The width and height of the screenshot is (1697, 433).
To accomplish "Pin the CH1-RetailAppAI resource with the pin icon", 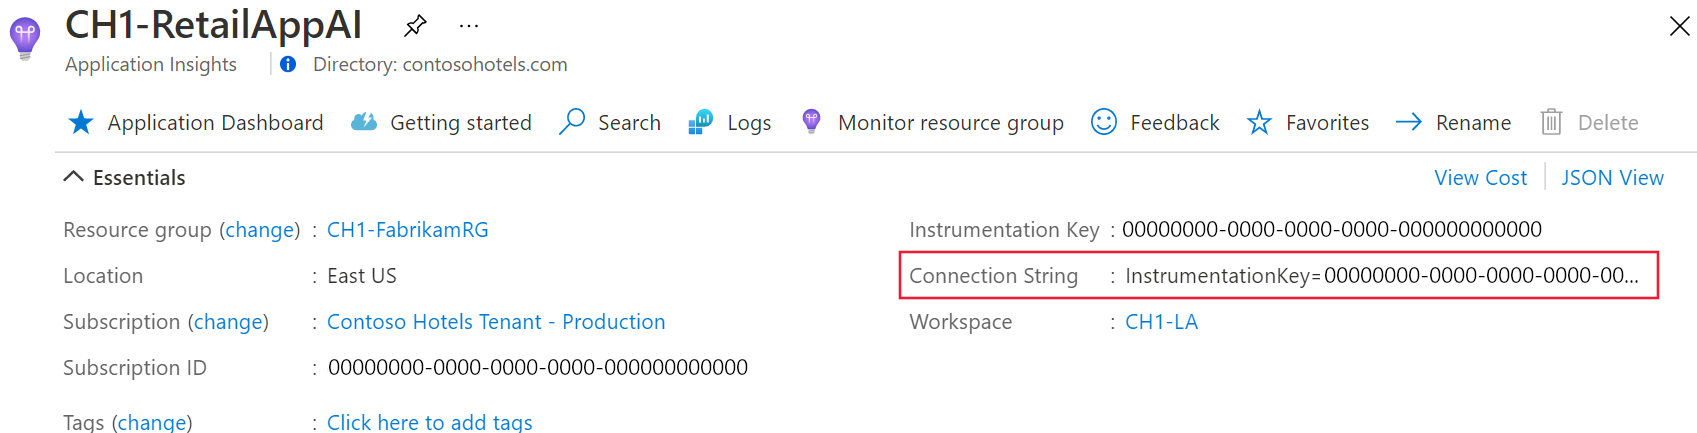I will 415,26.
